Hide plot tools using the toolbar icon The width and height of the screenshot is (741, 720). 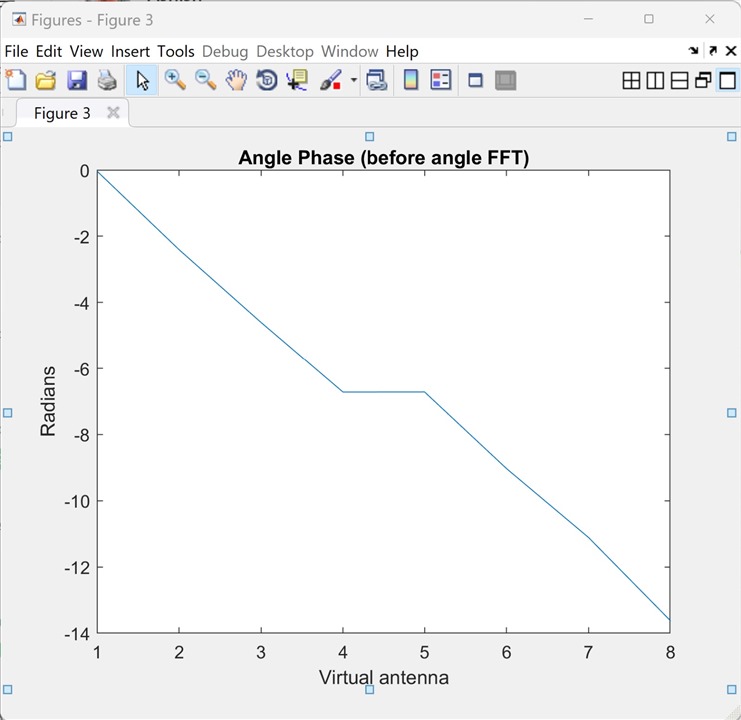[x=475, y=80]
